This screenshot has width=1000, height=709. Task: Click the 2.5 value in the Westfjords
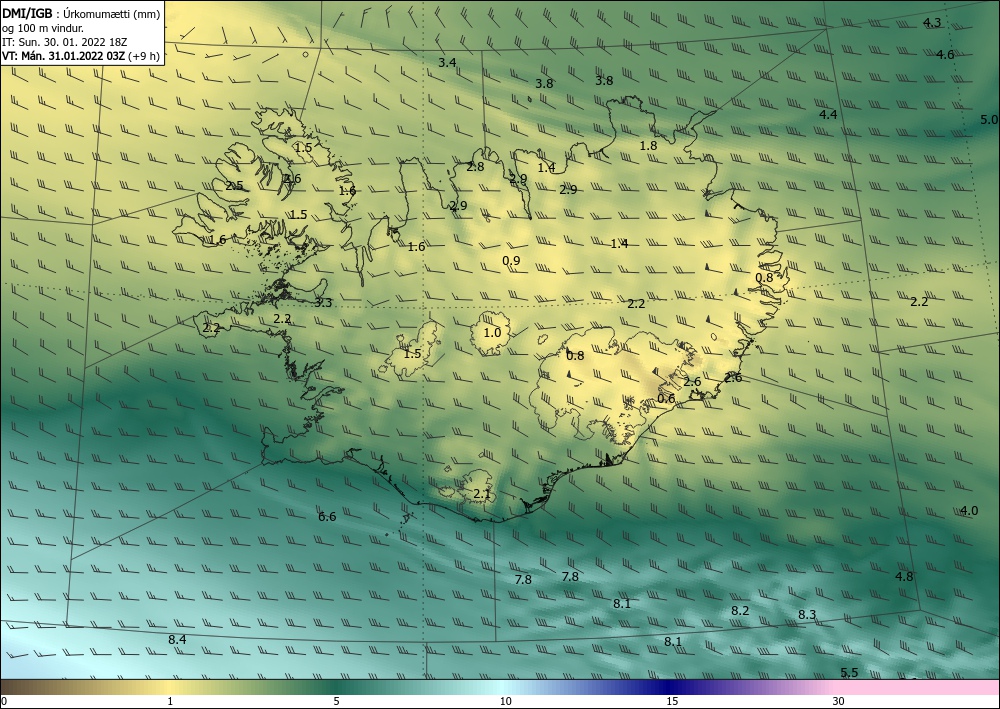coord(234,186)
